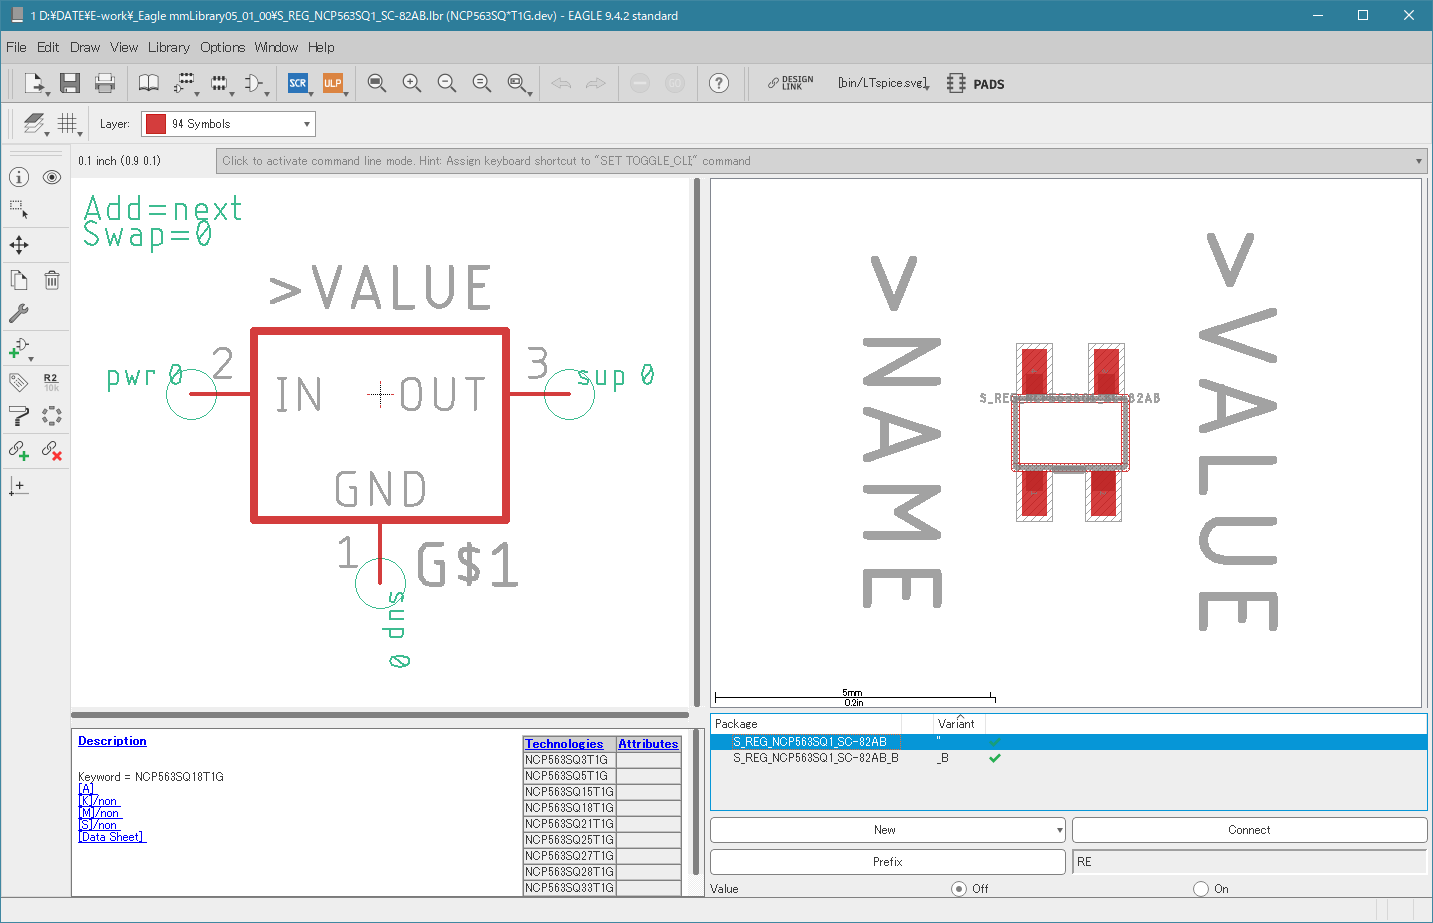Click the Print icon in toolbar
Viewport: 1433px width, 923px height.
click(105, 83)
